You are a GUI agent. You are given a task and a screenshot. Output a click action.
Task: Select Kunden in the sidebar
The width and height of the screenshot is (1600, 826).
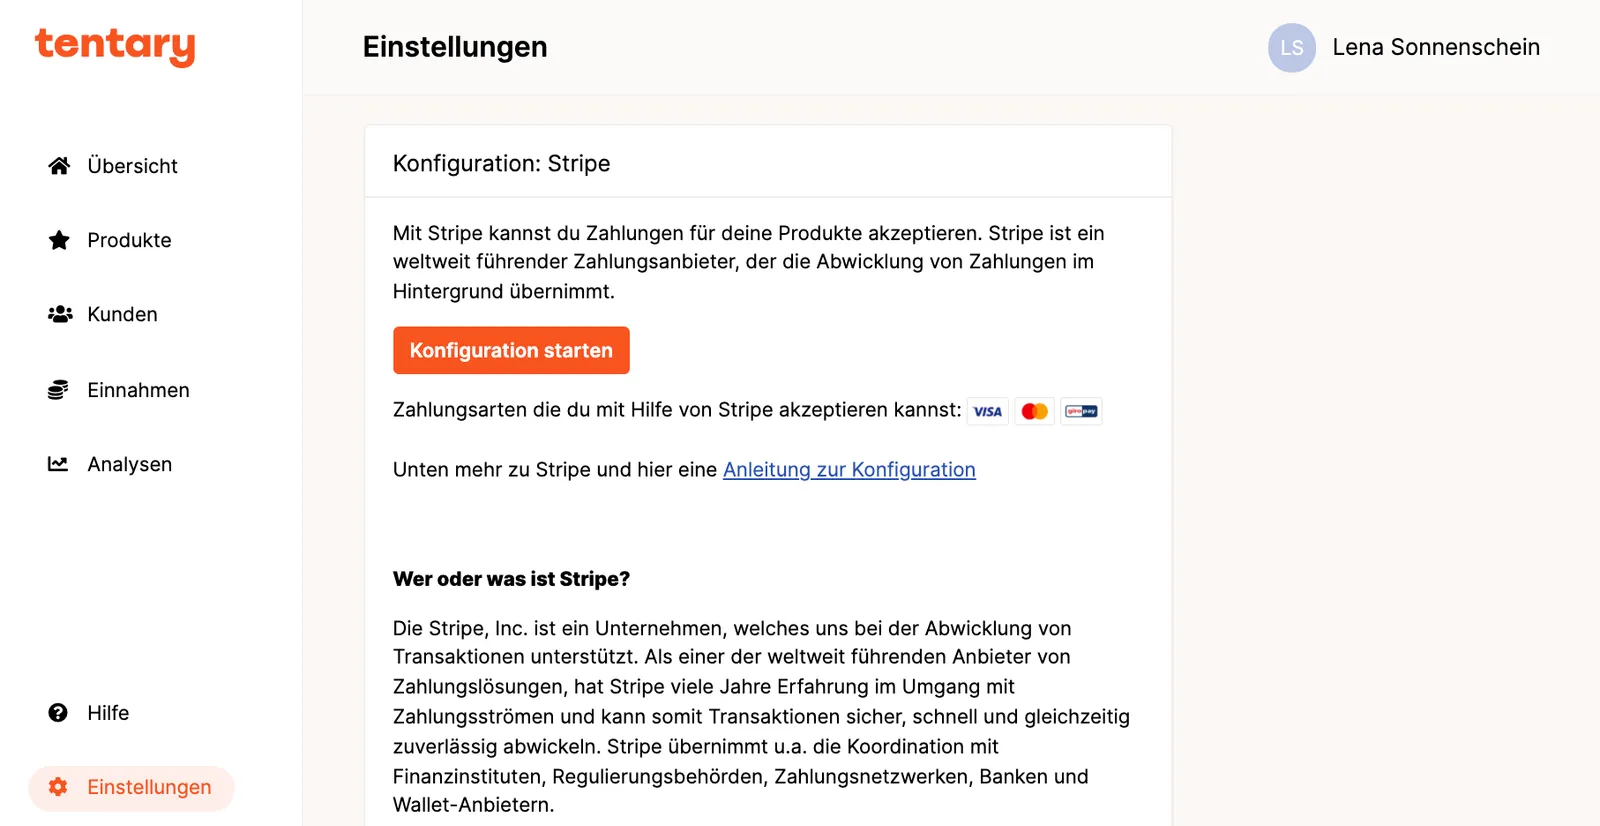122,314
